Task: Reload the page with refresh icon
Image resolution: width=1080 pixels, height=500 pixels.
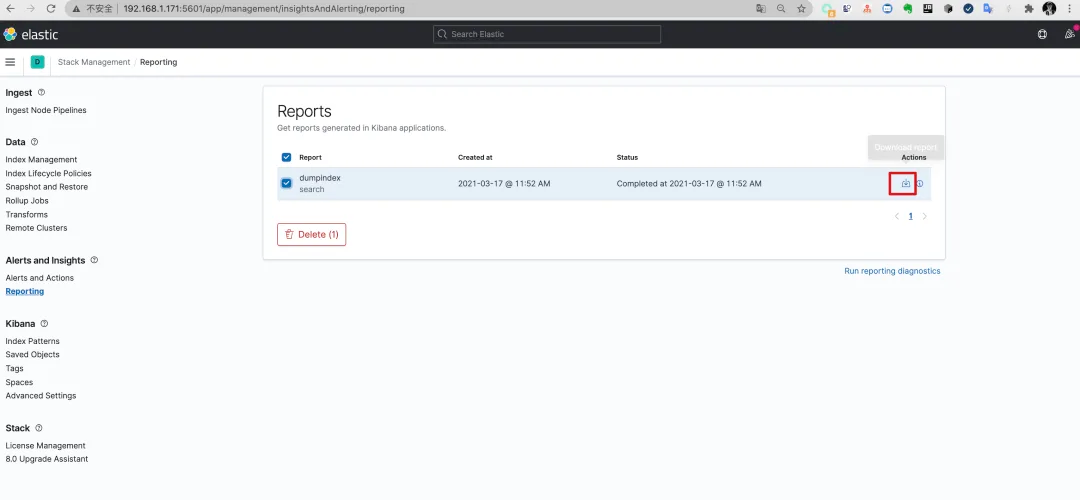Action: [51, 9]
